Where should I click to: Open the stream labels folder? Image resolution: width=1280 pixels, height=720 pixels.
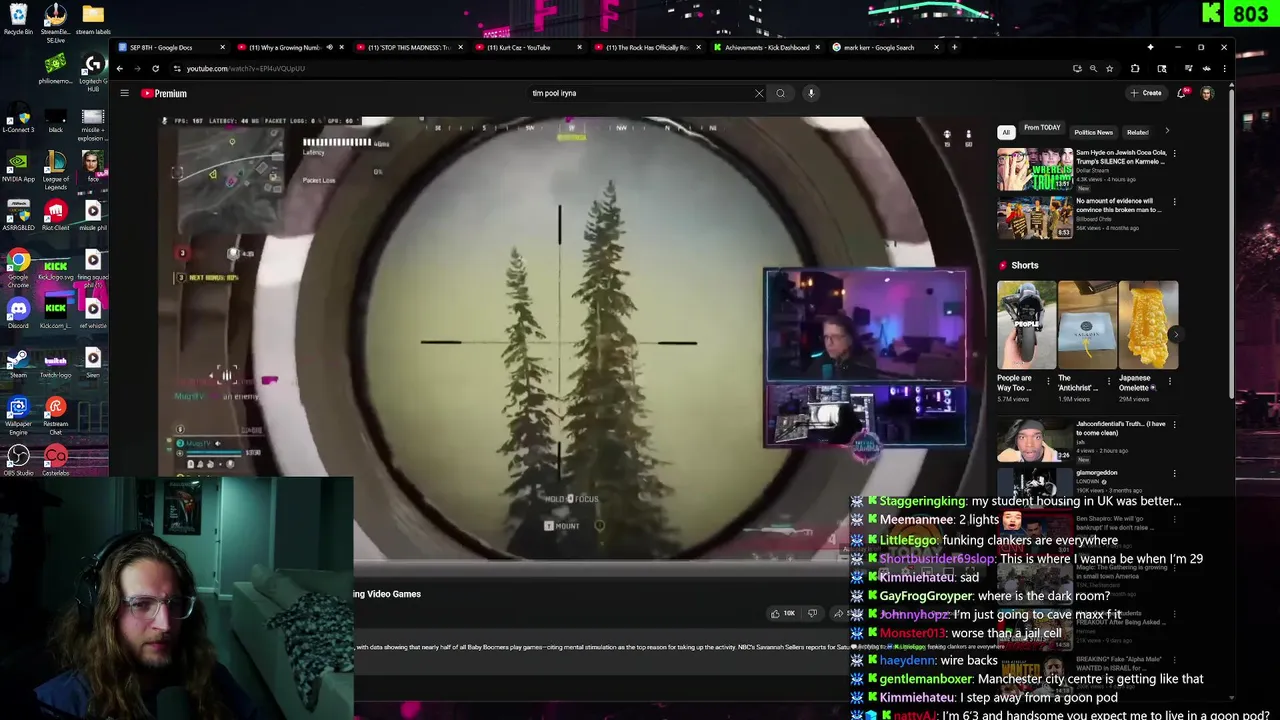click(93, 19)
